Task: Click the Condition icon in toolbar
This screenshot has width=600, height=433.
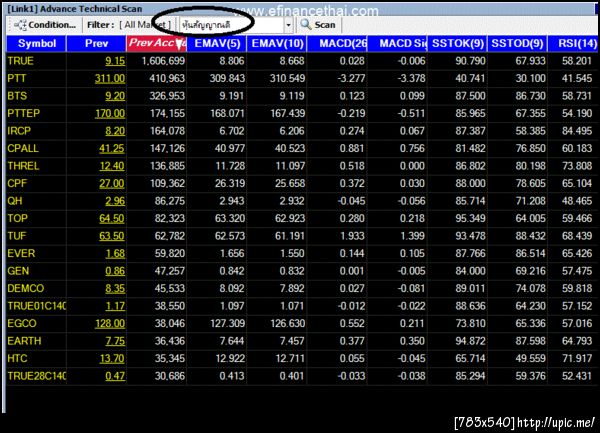Action: [20, 25]
